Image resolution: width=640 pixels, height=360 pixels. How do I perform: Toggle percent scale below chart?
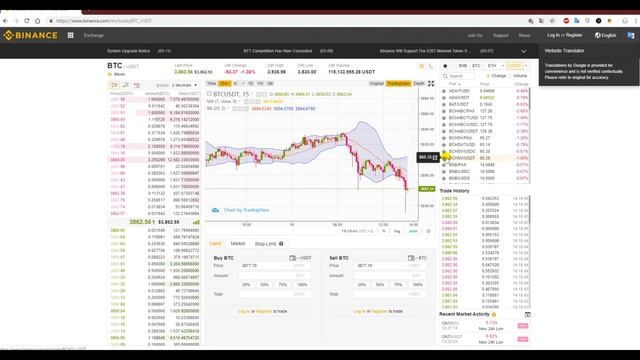click(384, 231)
